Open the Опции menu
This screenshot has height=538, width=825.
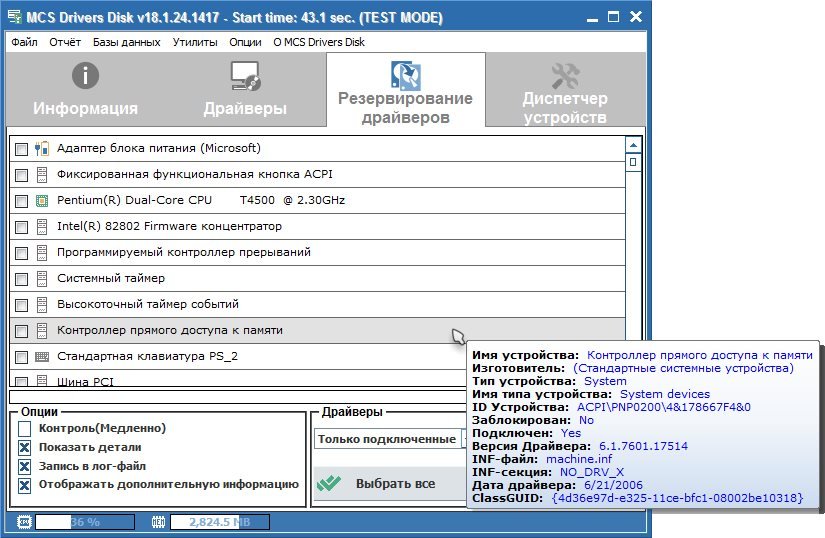(245, 42)
